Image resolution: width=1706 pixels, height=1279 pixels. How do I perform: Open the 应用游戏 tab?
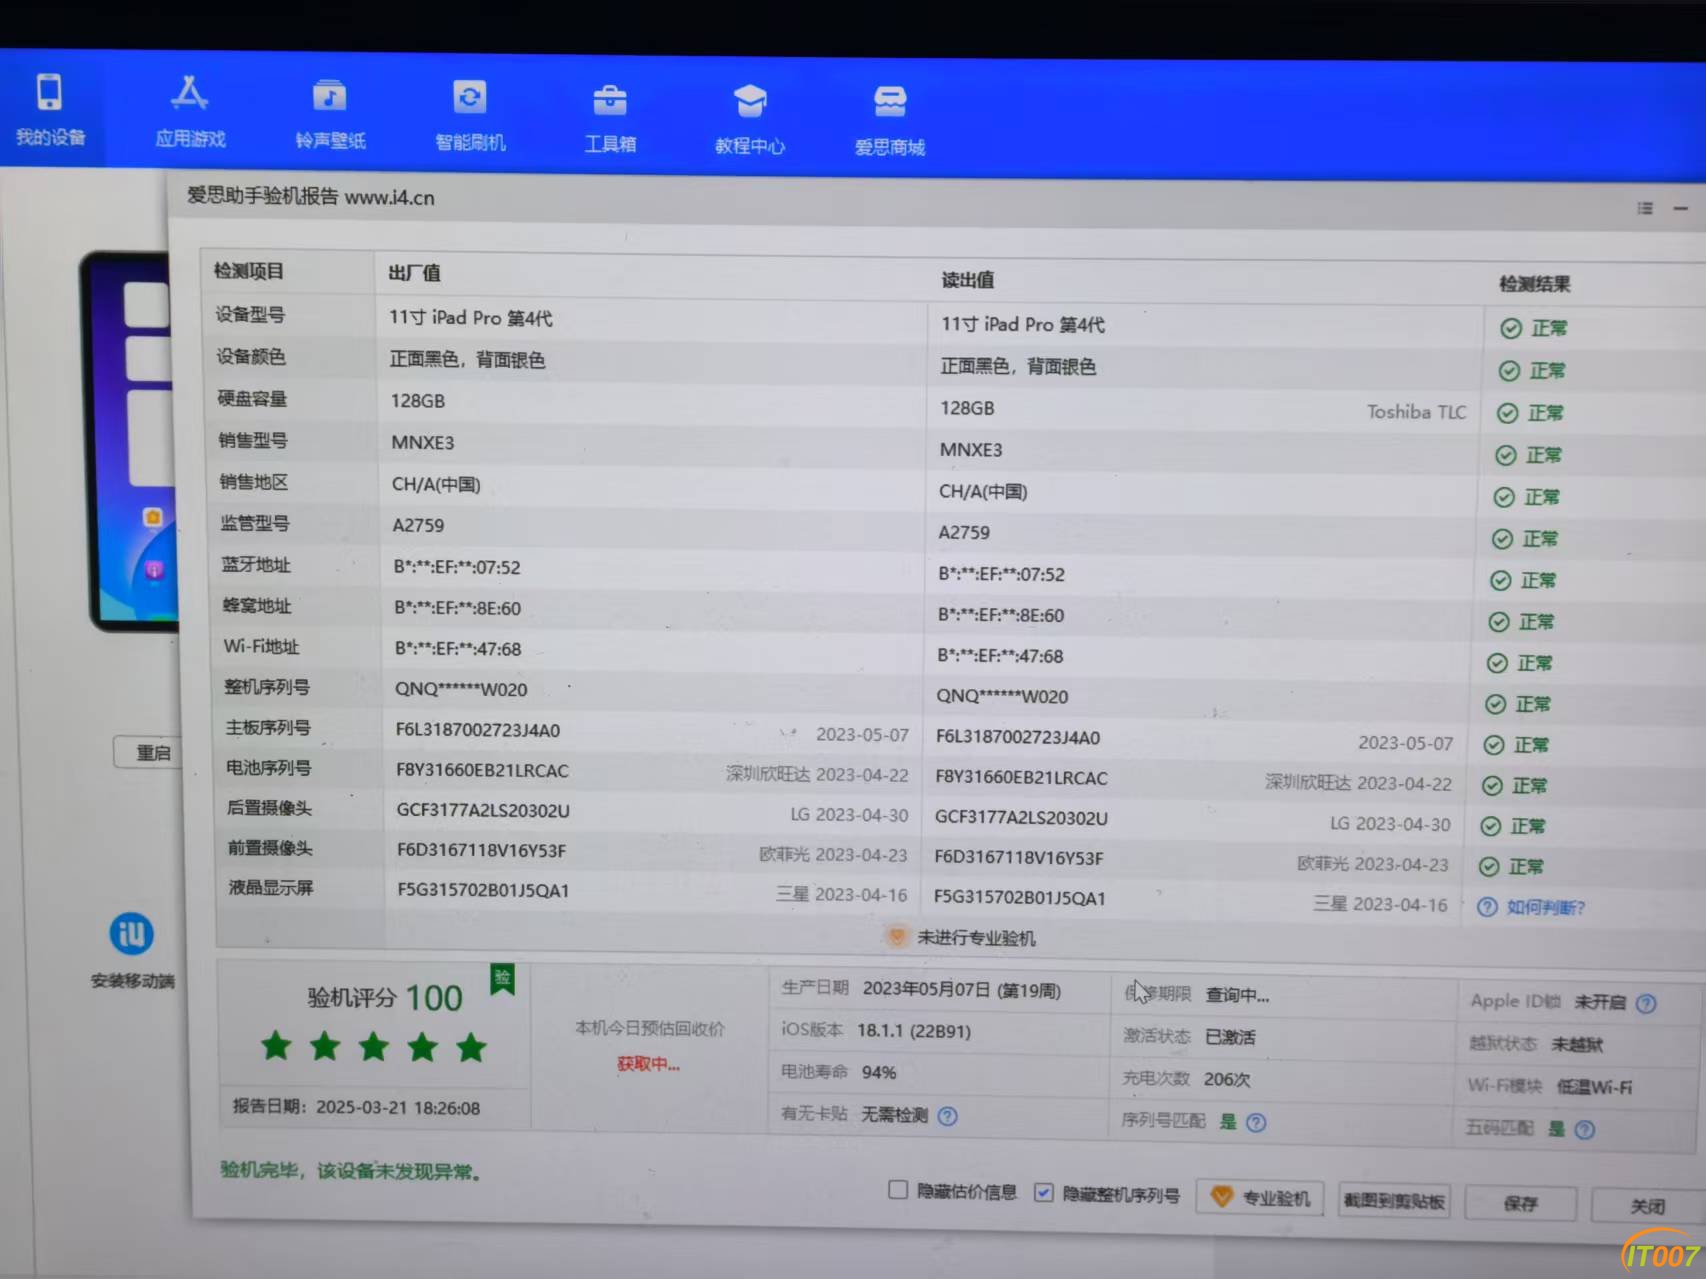[190, 112]
